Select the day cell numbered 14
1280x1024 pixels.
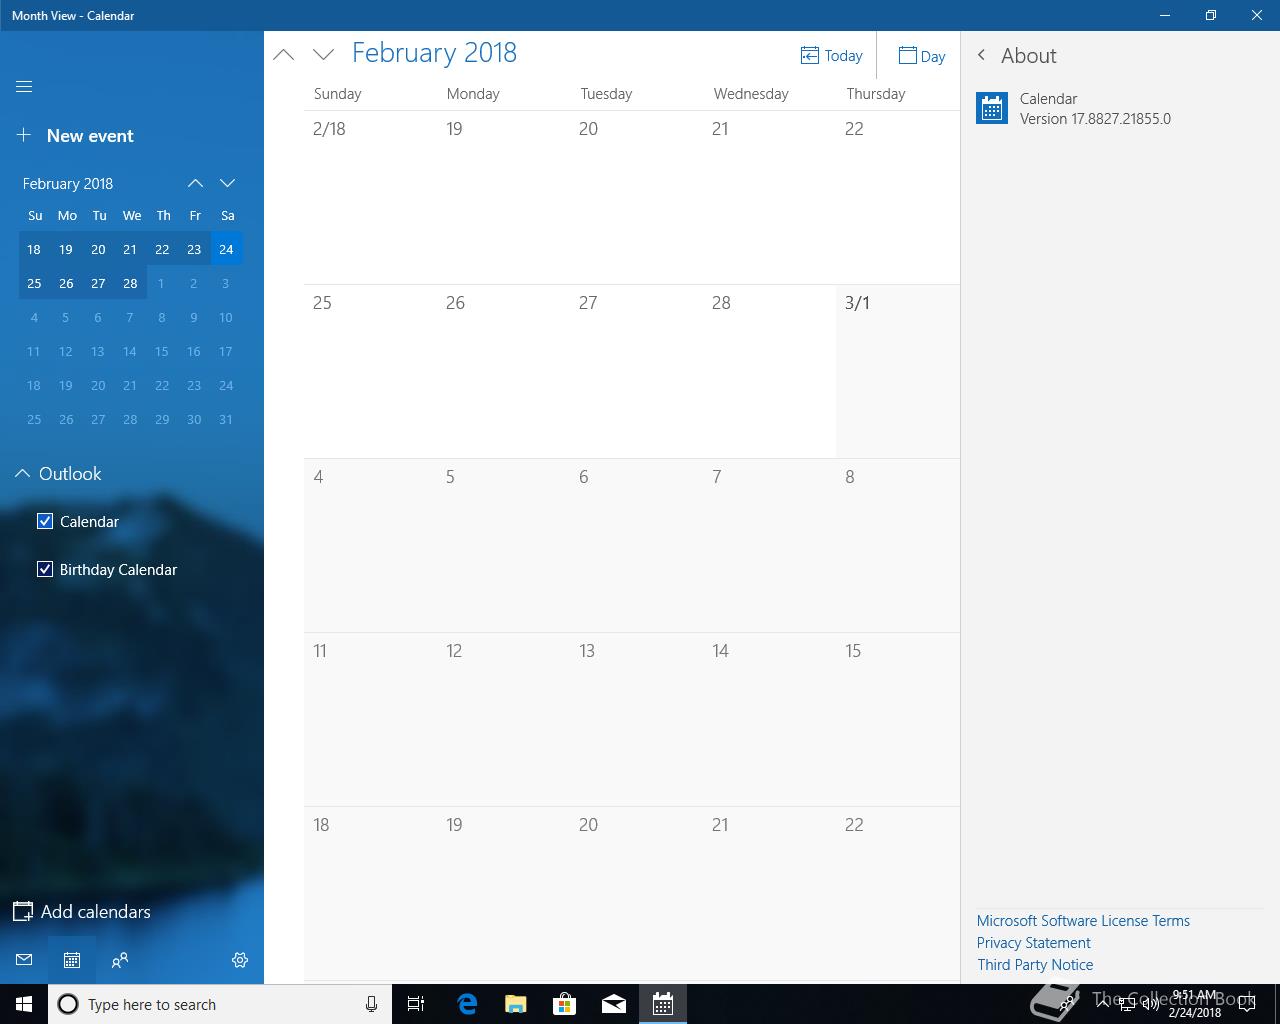[769, 720]
